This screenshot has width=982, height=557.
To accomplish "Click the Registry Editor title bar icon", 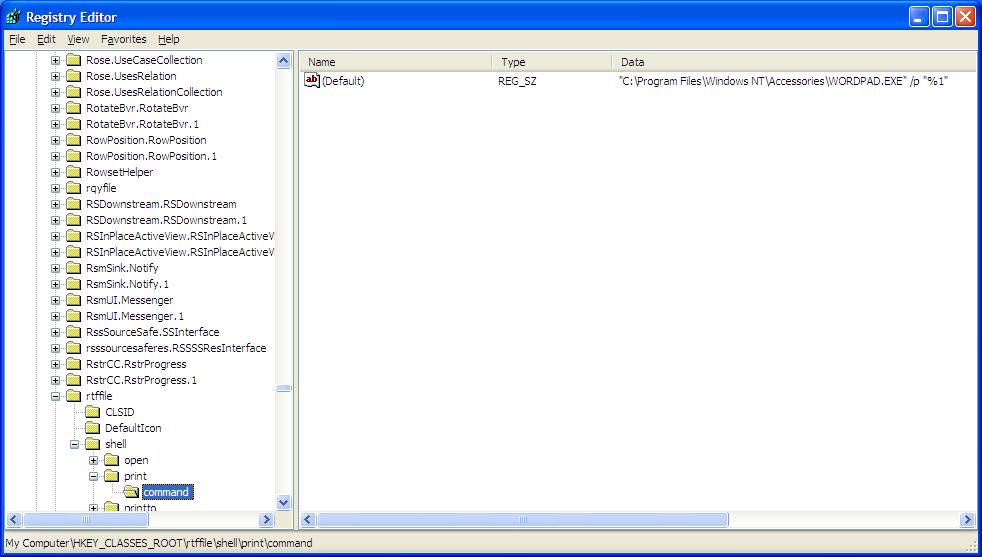I will coord(14,16).
